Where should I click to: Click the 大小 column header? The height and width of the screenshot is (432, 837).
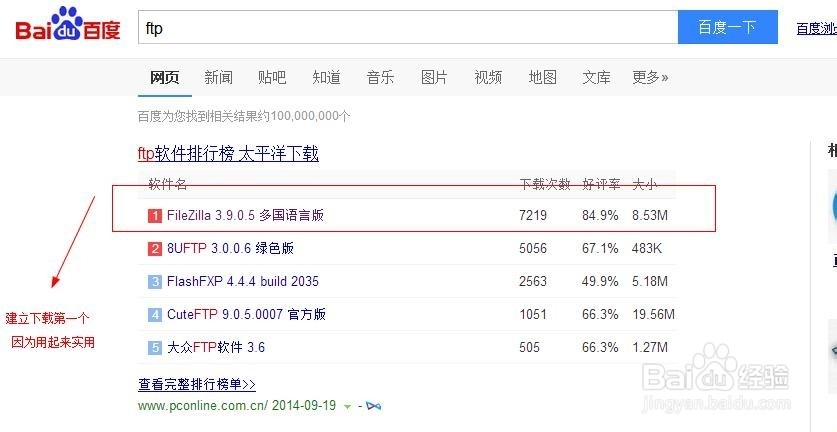click(x=645, y=184)
